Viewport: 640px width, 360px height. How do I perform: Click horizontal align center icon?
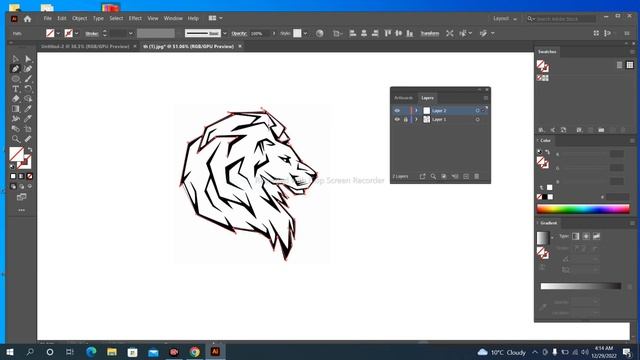coord(364,33)
